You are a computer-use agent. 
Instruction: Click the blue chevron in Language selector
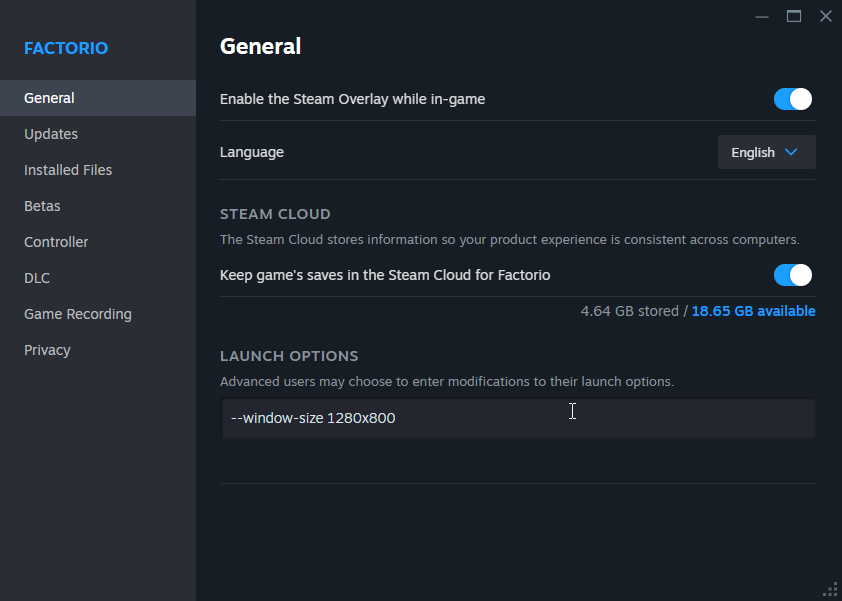click(791, 152)
